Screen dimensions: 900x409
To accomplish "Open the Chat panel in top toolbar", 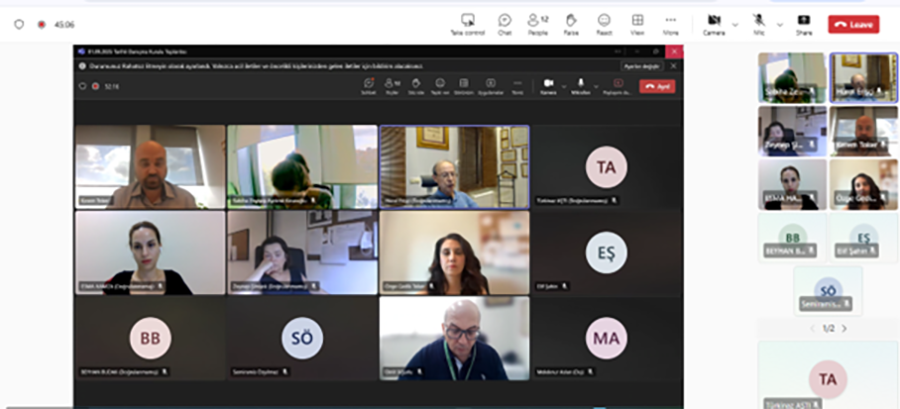I will coord(505,23).
